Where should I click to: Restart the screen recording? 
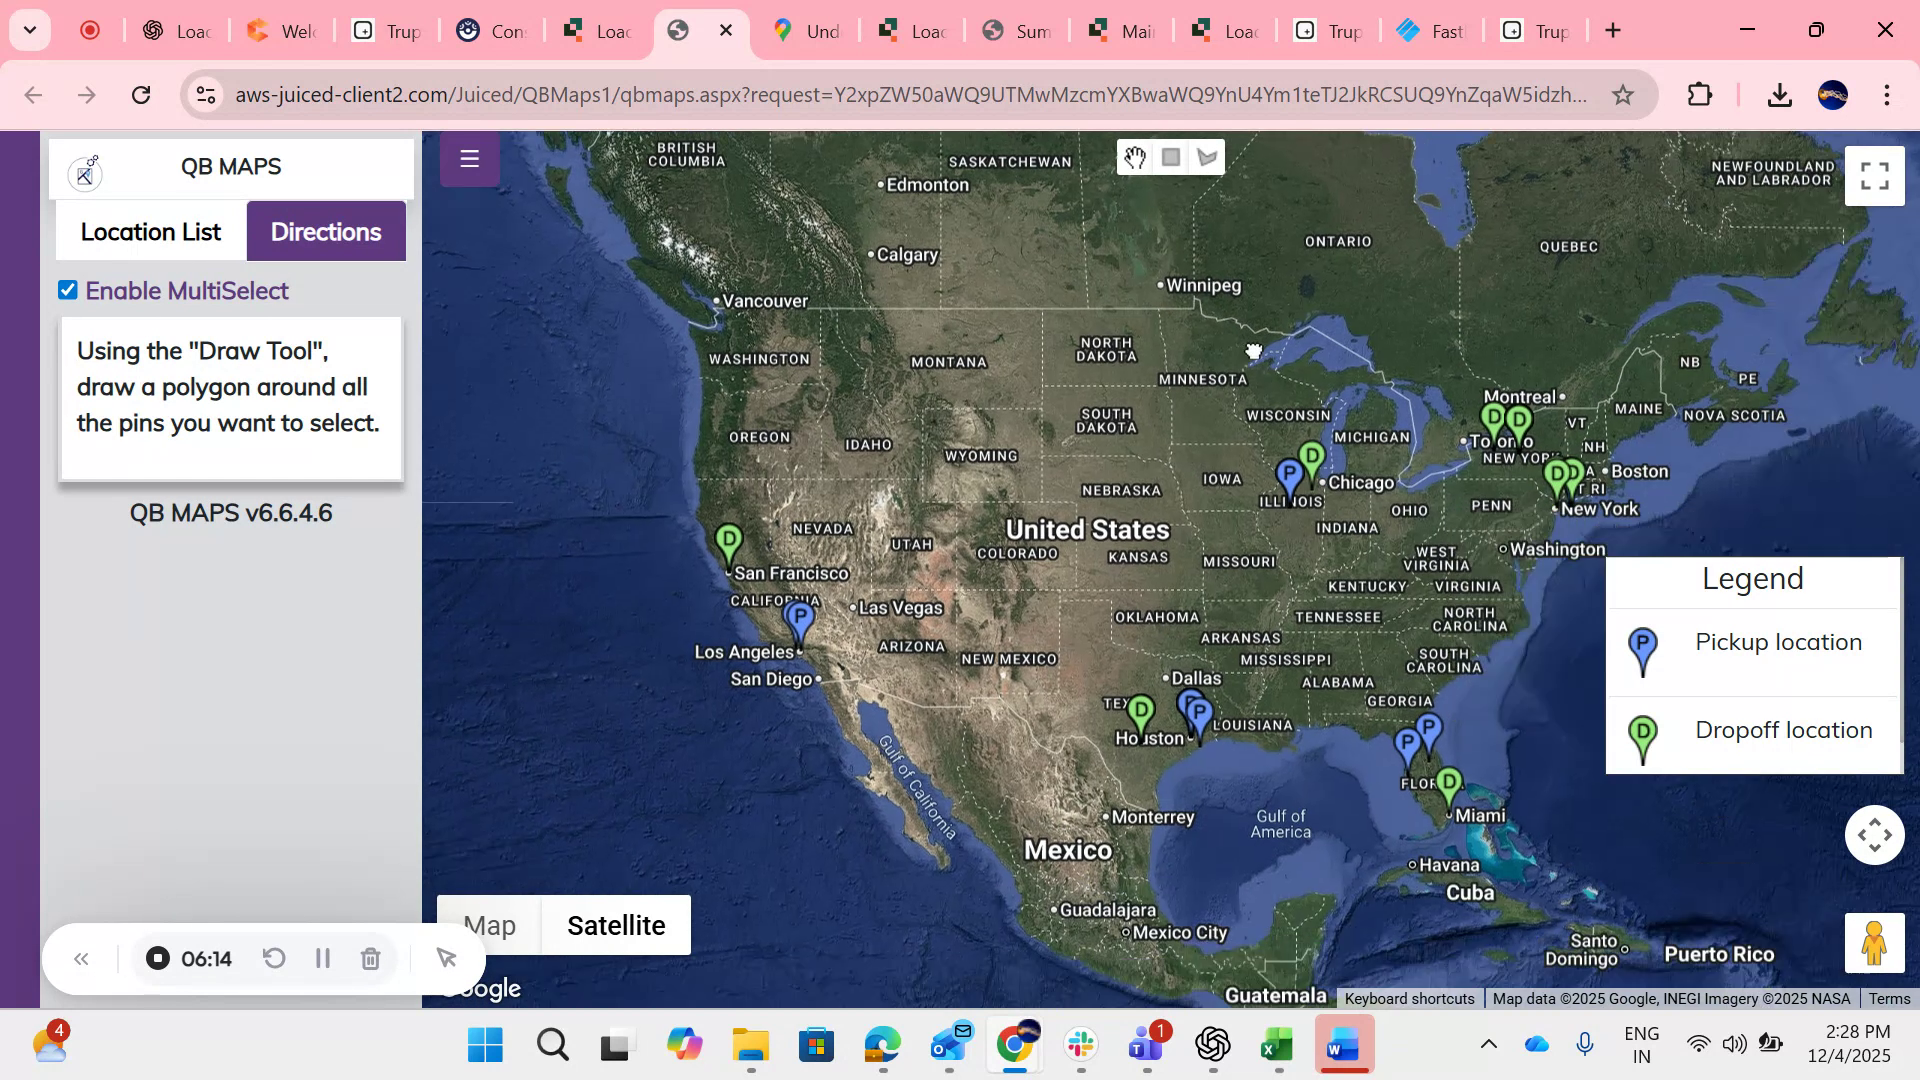click(274, 958)
